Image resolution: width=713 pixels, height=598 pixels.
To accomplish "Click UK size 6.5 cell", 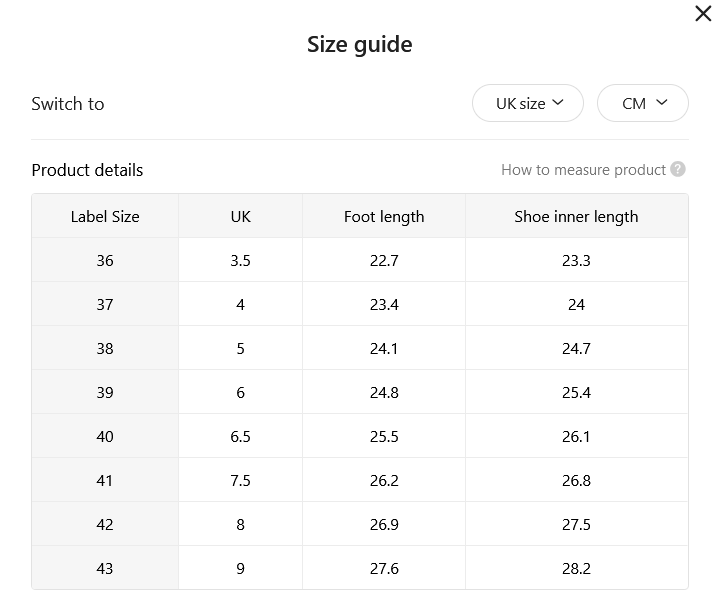I will [241, 436].
